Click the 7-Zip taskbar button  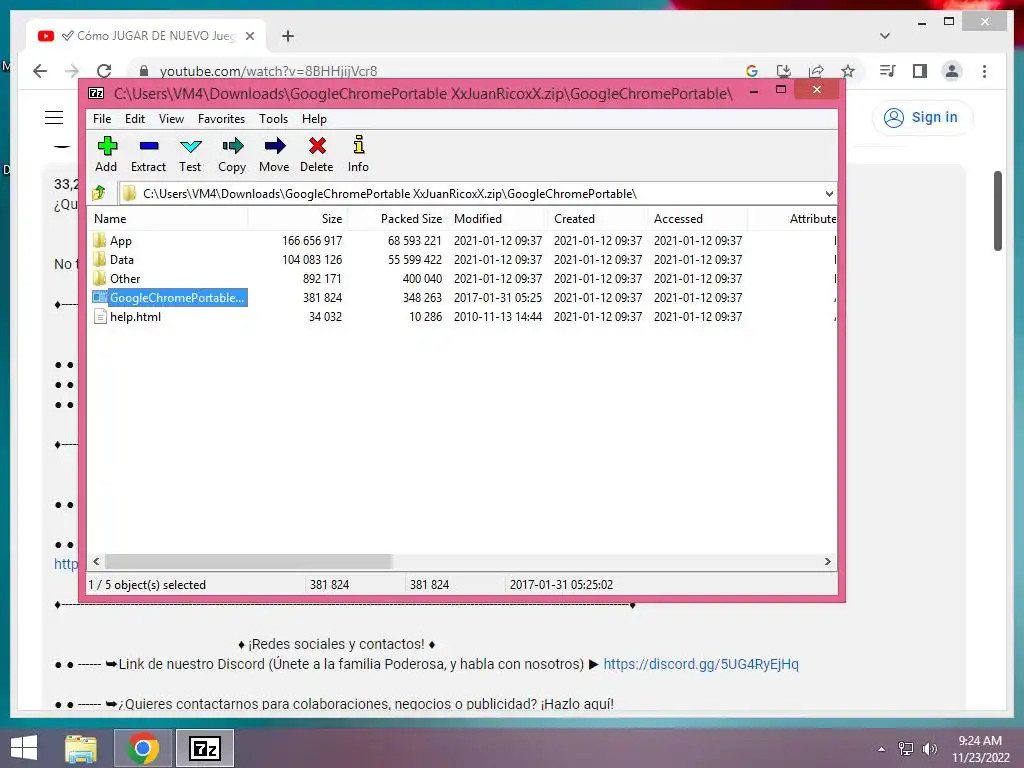[204, 748]
